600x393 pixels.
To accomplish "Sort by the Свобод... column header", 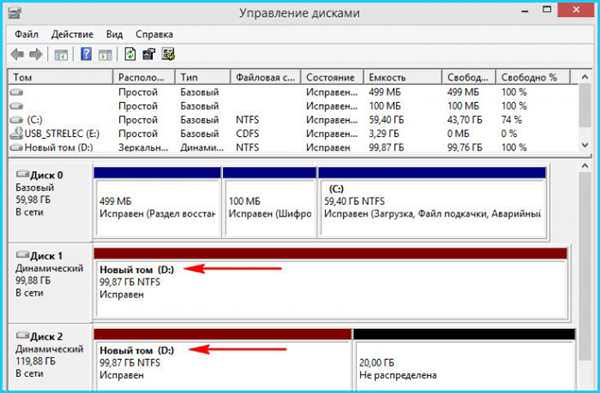I will coord(469,77).
